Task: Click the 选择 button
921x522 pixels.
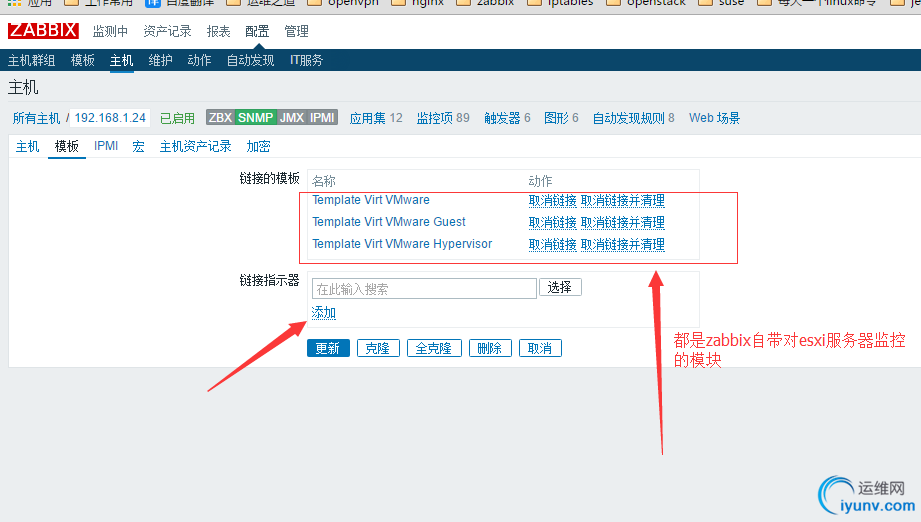Action: tap(560, 287)
